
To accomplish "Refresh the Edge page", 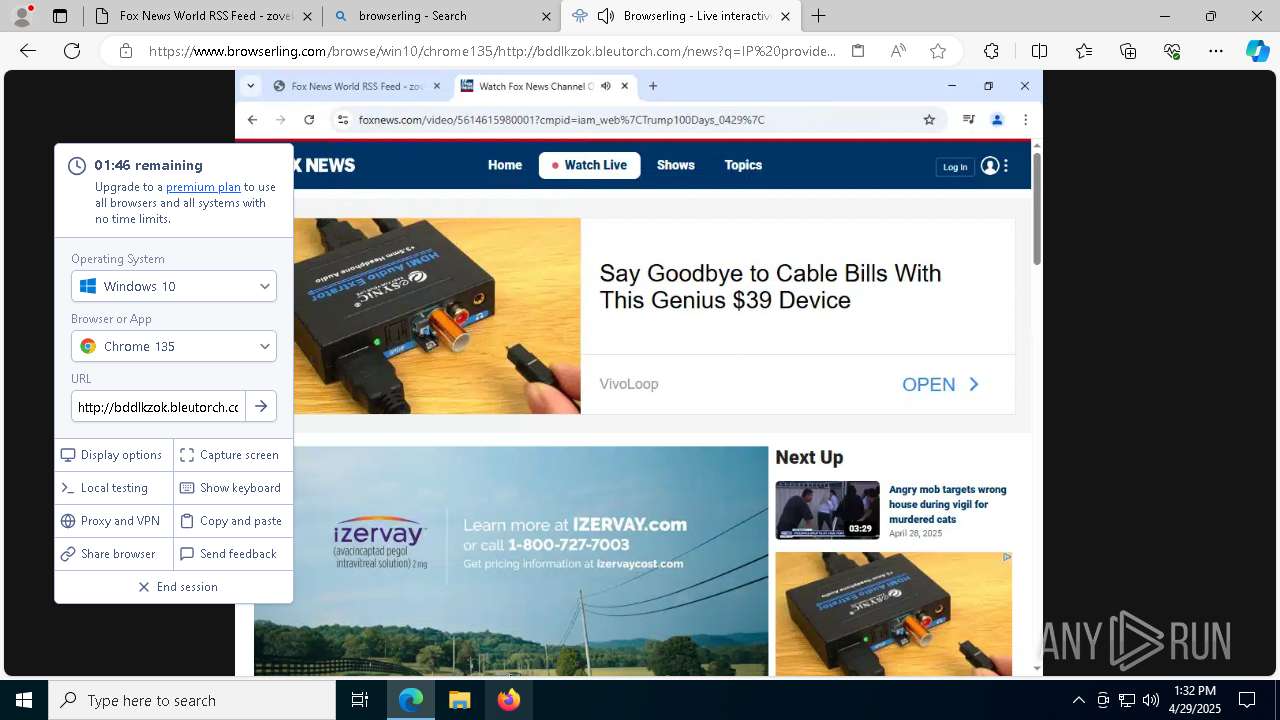I will pyautogui.click(x=72, y=51).
